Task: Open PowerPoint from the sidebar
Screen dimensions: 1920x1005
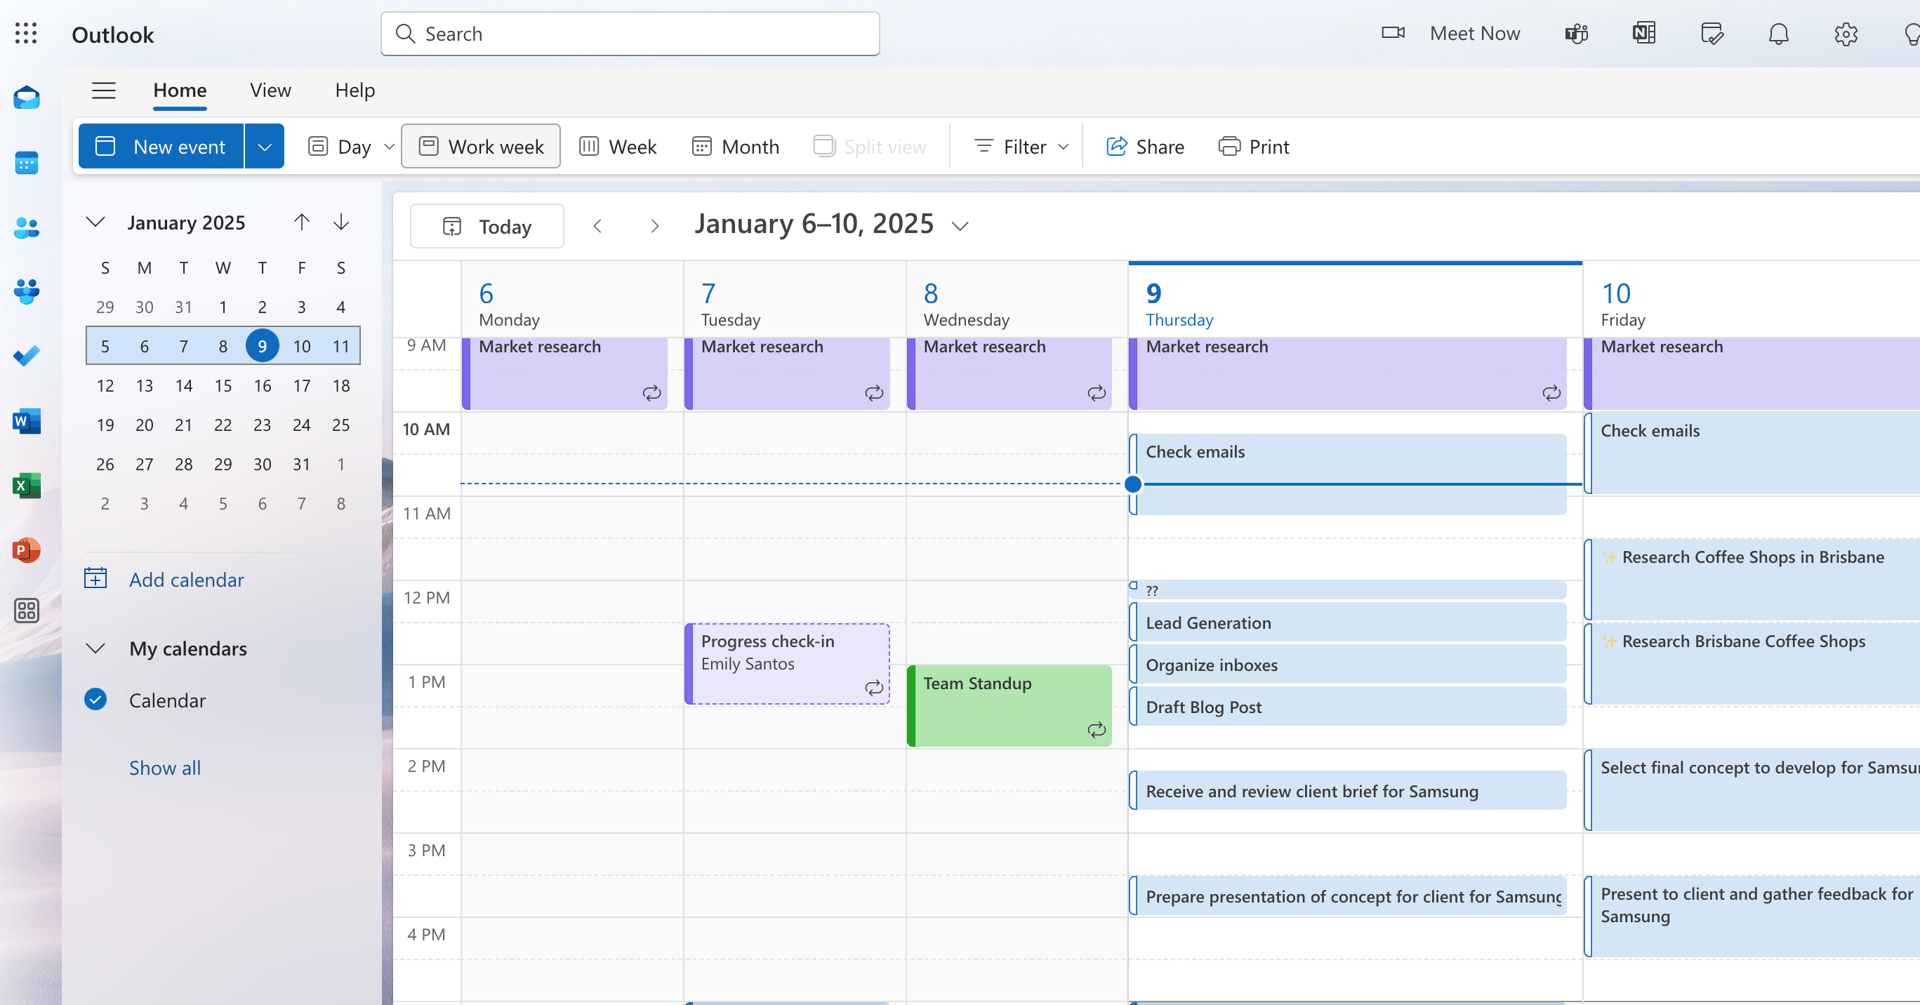Action: (x=26, y=550)
